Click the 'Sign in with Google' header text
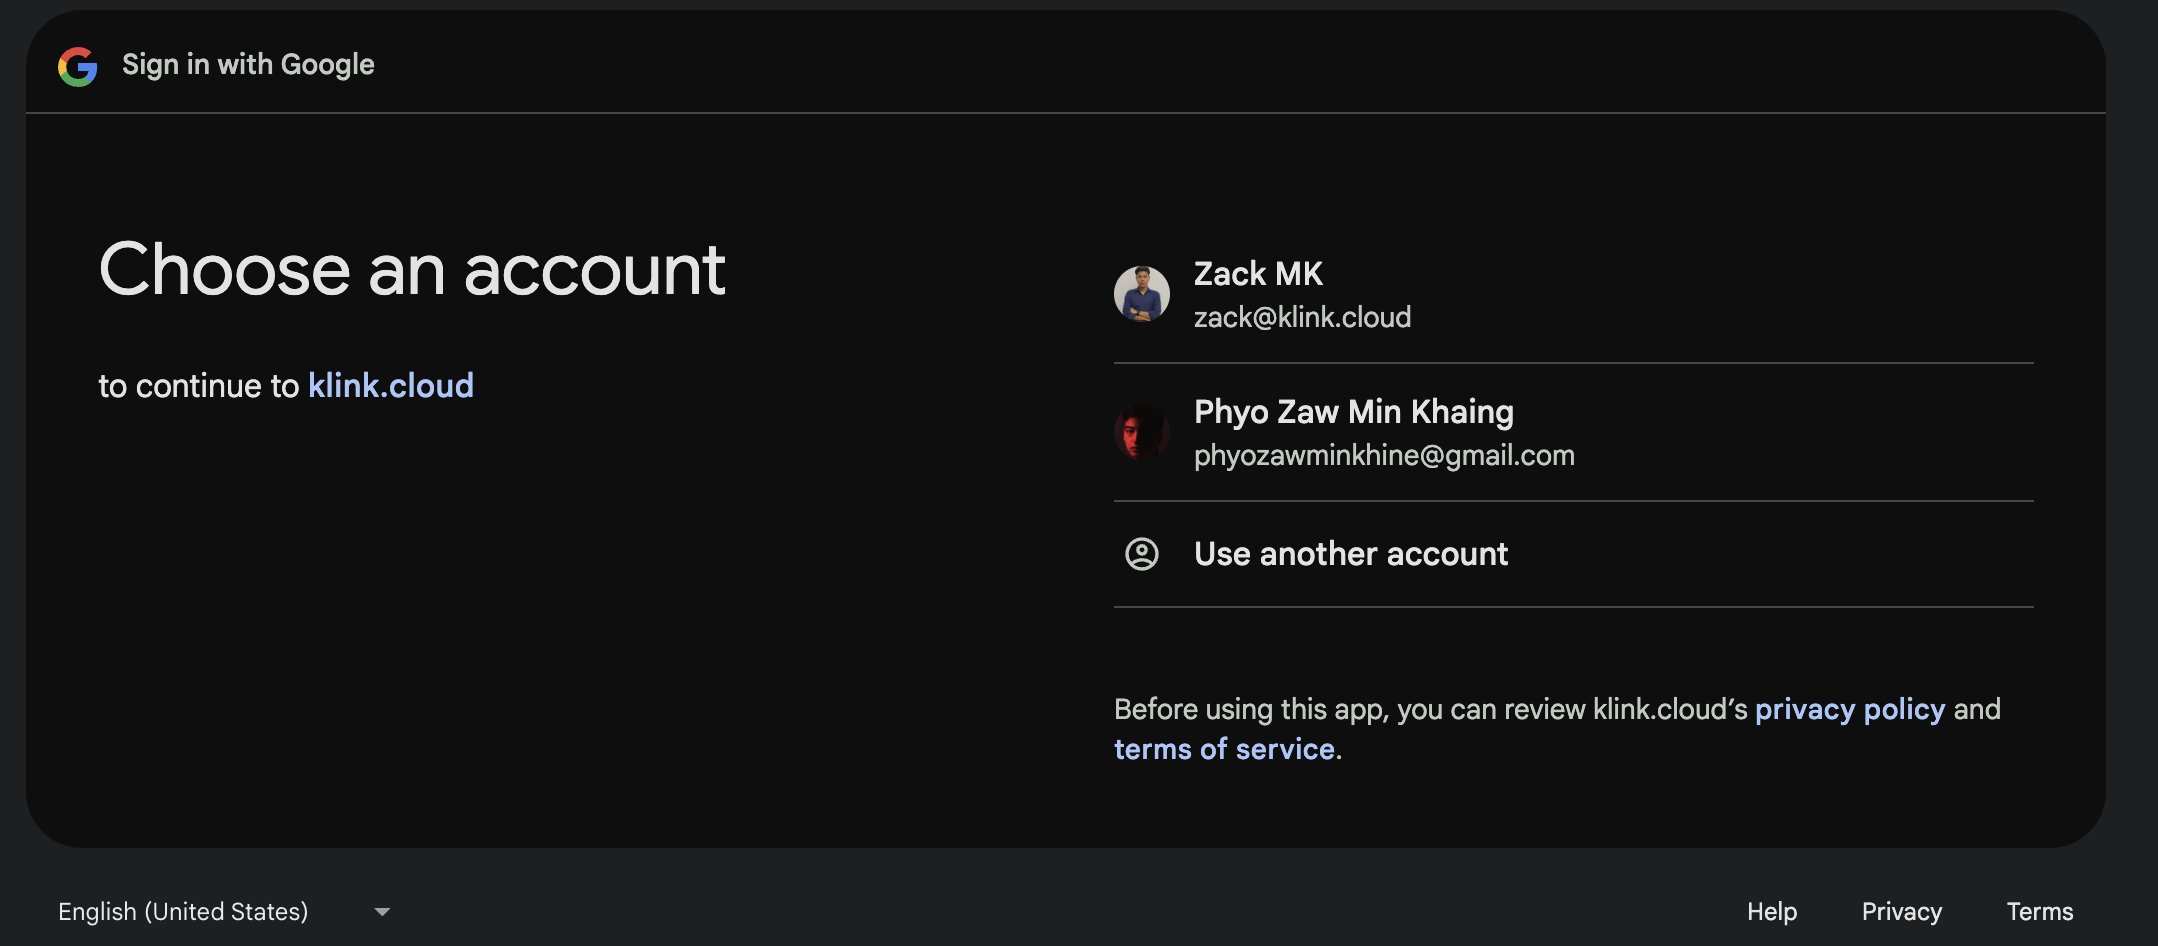This screenshot has height=946, width=2158. [248, 65]
